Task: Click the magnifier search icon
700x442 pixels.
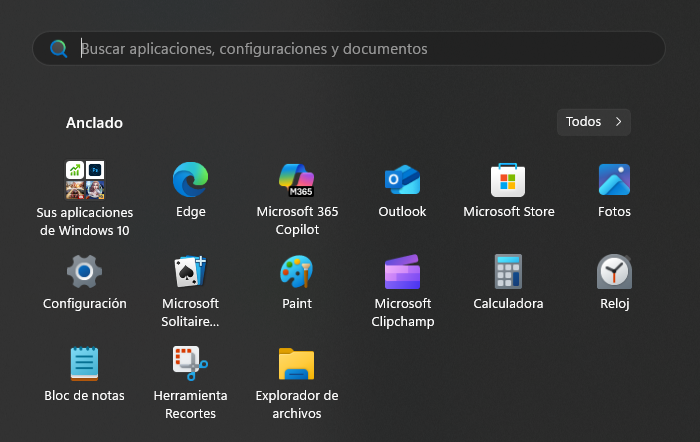Action: coord(58,49)
